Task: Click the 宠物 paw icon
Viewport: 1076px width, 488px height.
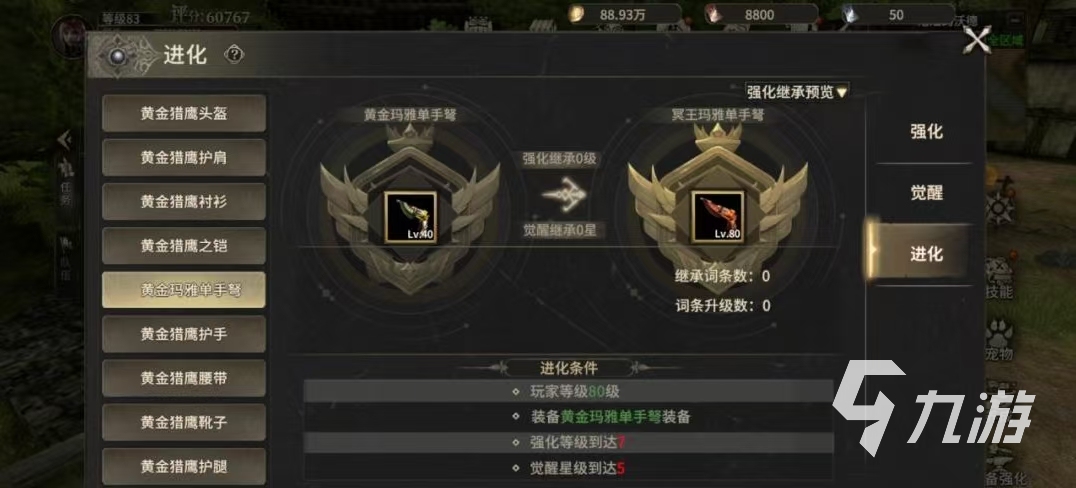Action: pos(999,336)
